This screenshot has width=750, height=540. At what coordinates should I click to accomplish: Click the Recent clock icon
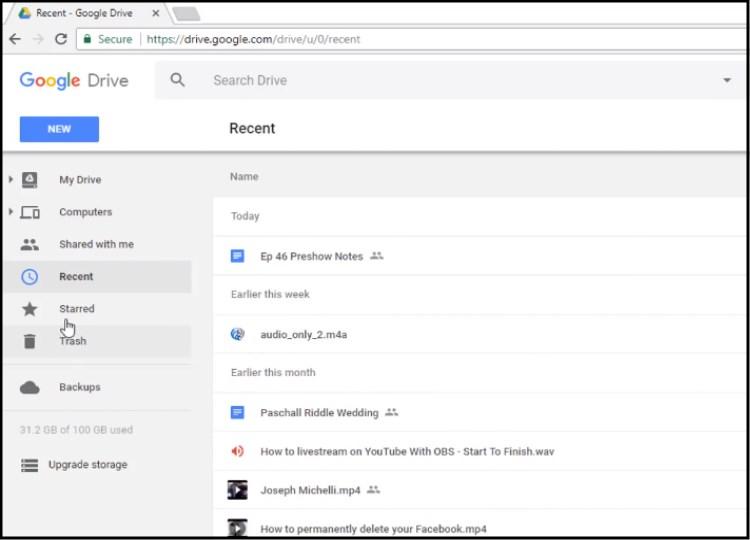(30, 276)
